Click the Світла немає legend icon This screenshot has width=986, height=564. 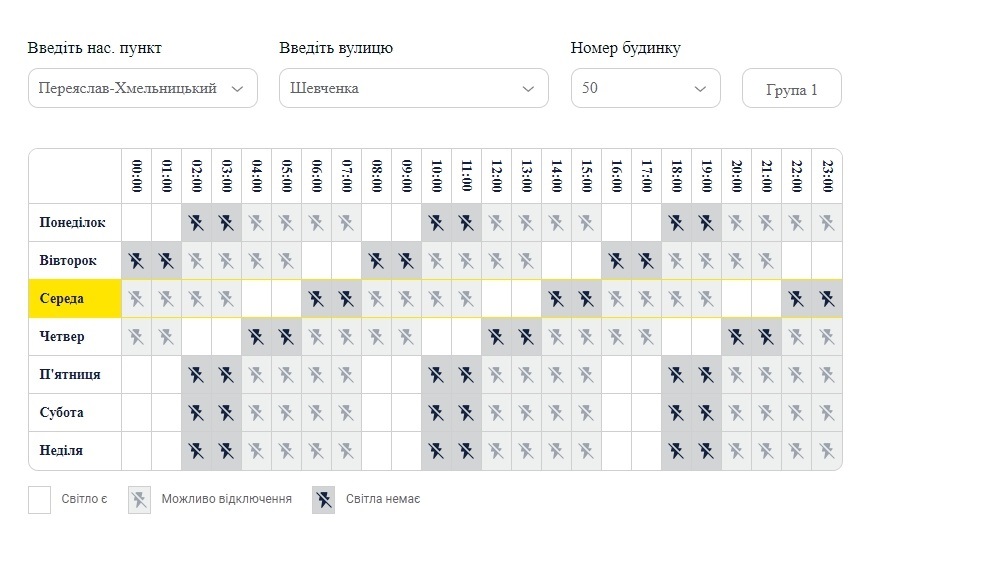pyautogui.click(x=323, y=499)
